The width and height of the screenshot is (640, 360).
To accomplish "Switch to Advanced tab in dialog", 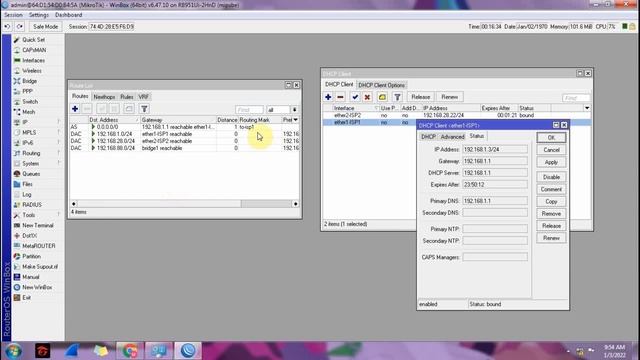I will pos(452,137).
